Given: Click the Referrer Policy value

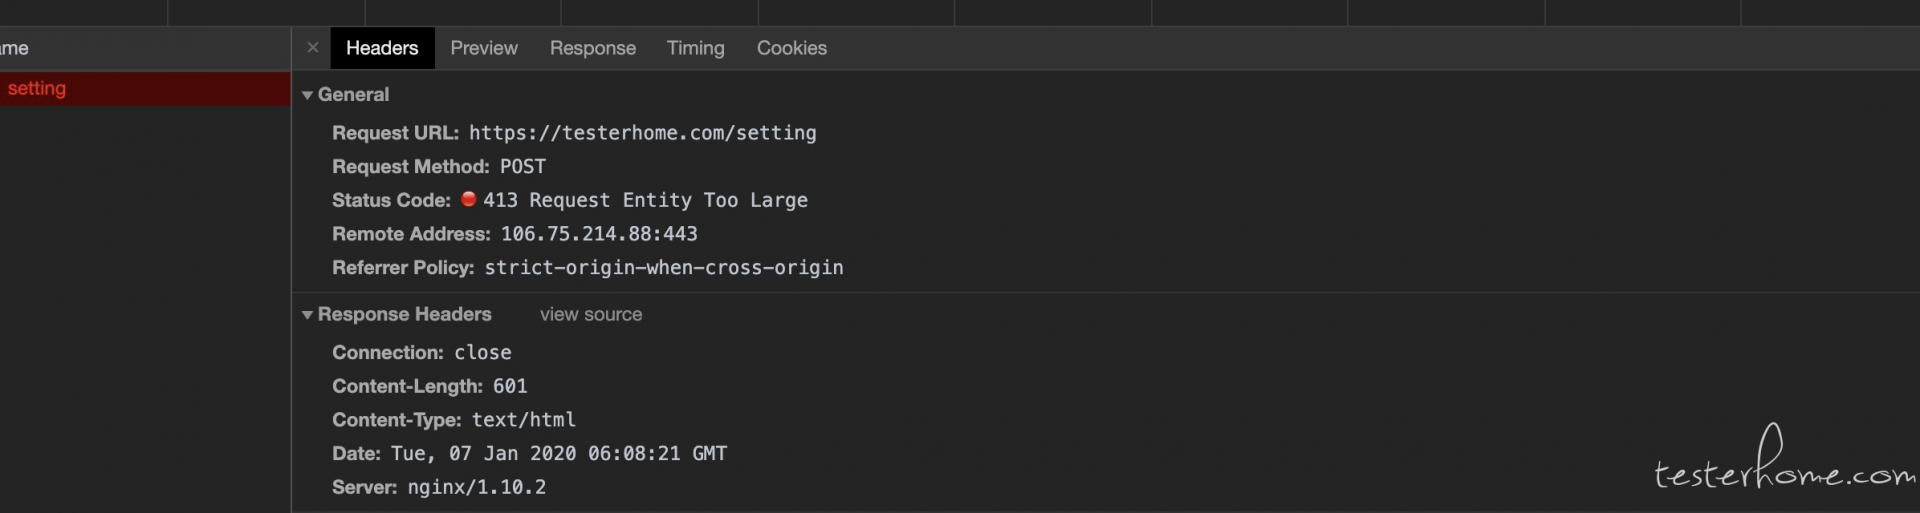Looking at the screenshot, I should [x=664, y=268].
